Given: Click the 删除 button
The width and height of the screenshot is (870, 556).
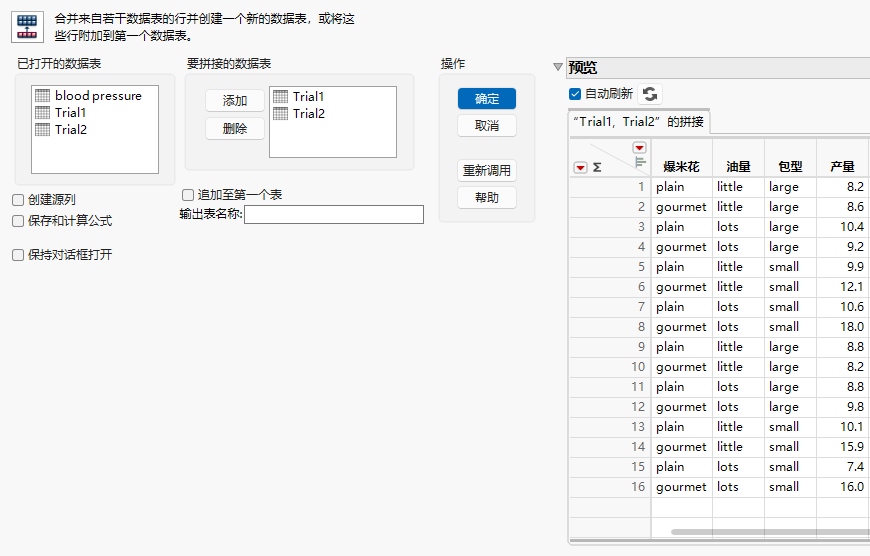Looking at the screenshot, I should pyautogui.click(x=235, y=129).
